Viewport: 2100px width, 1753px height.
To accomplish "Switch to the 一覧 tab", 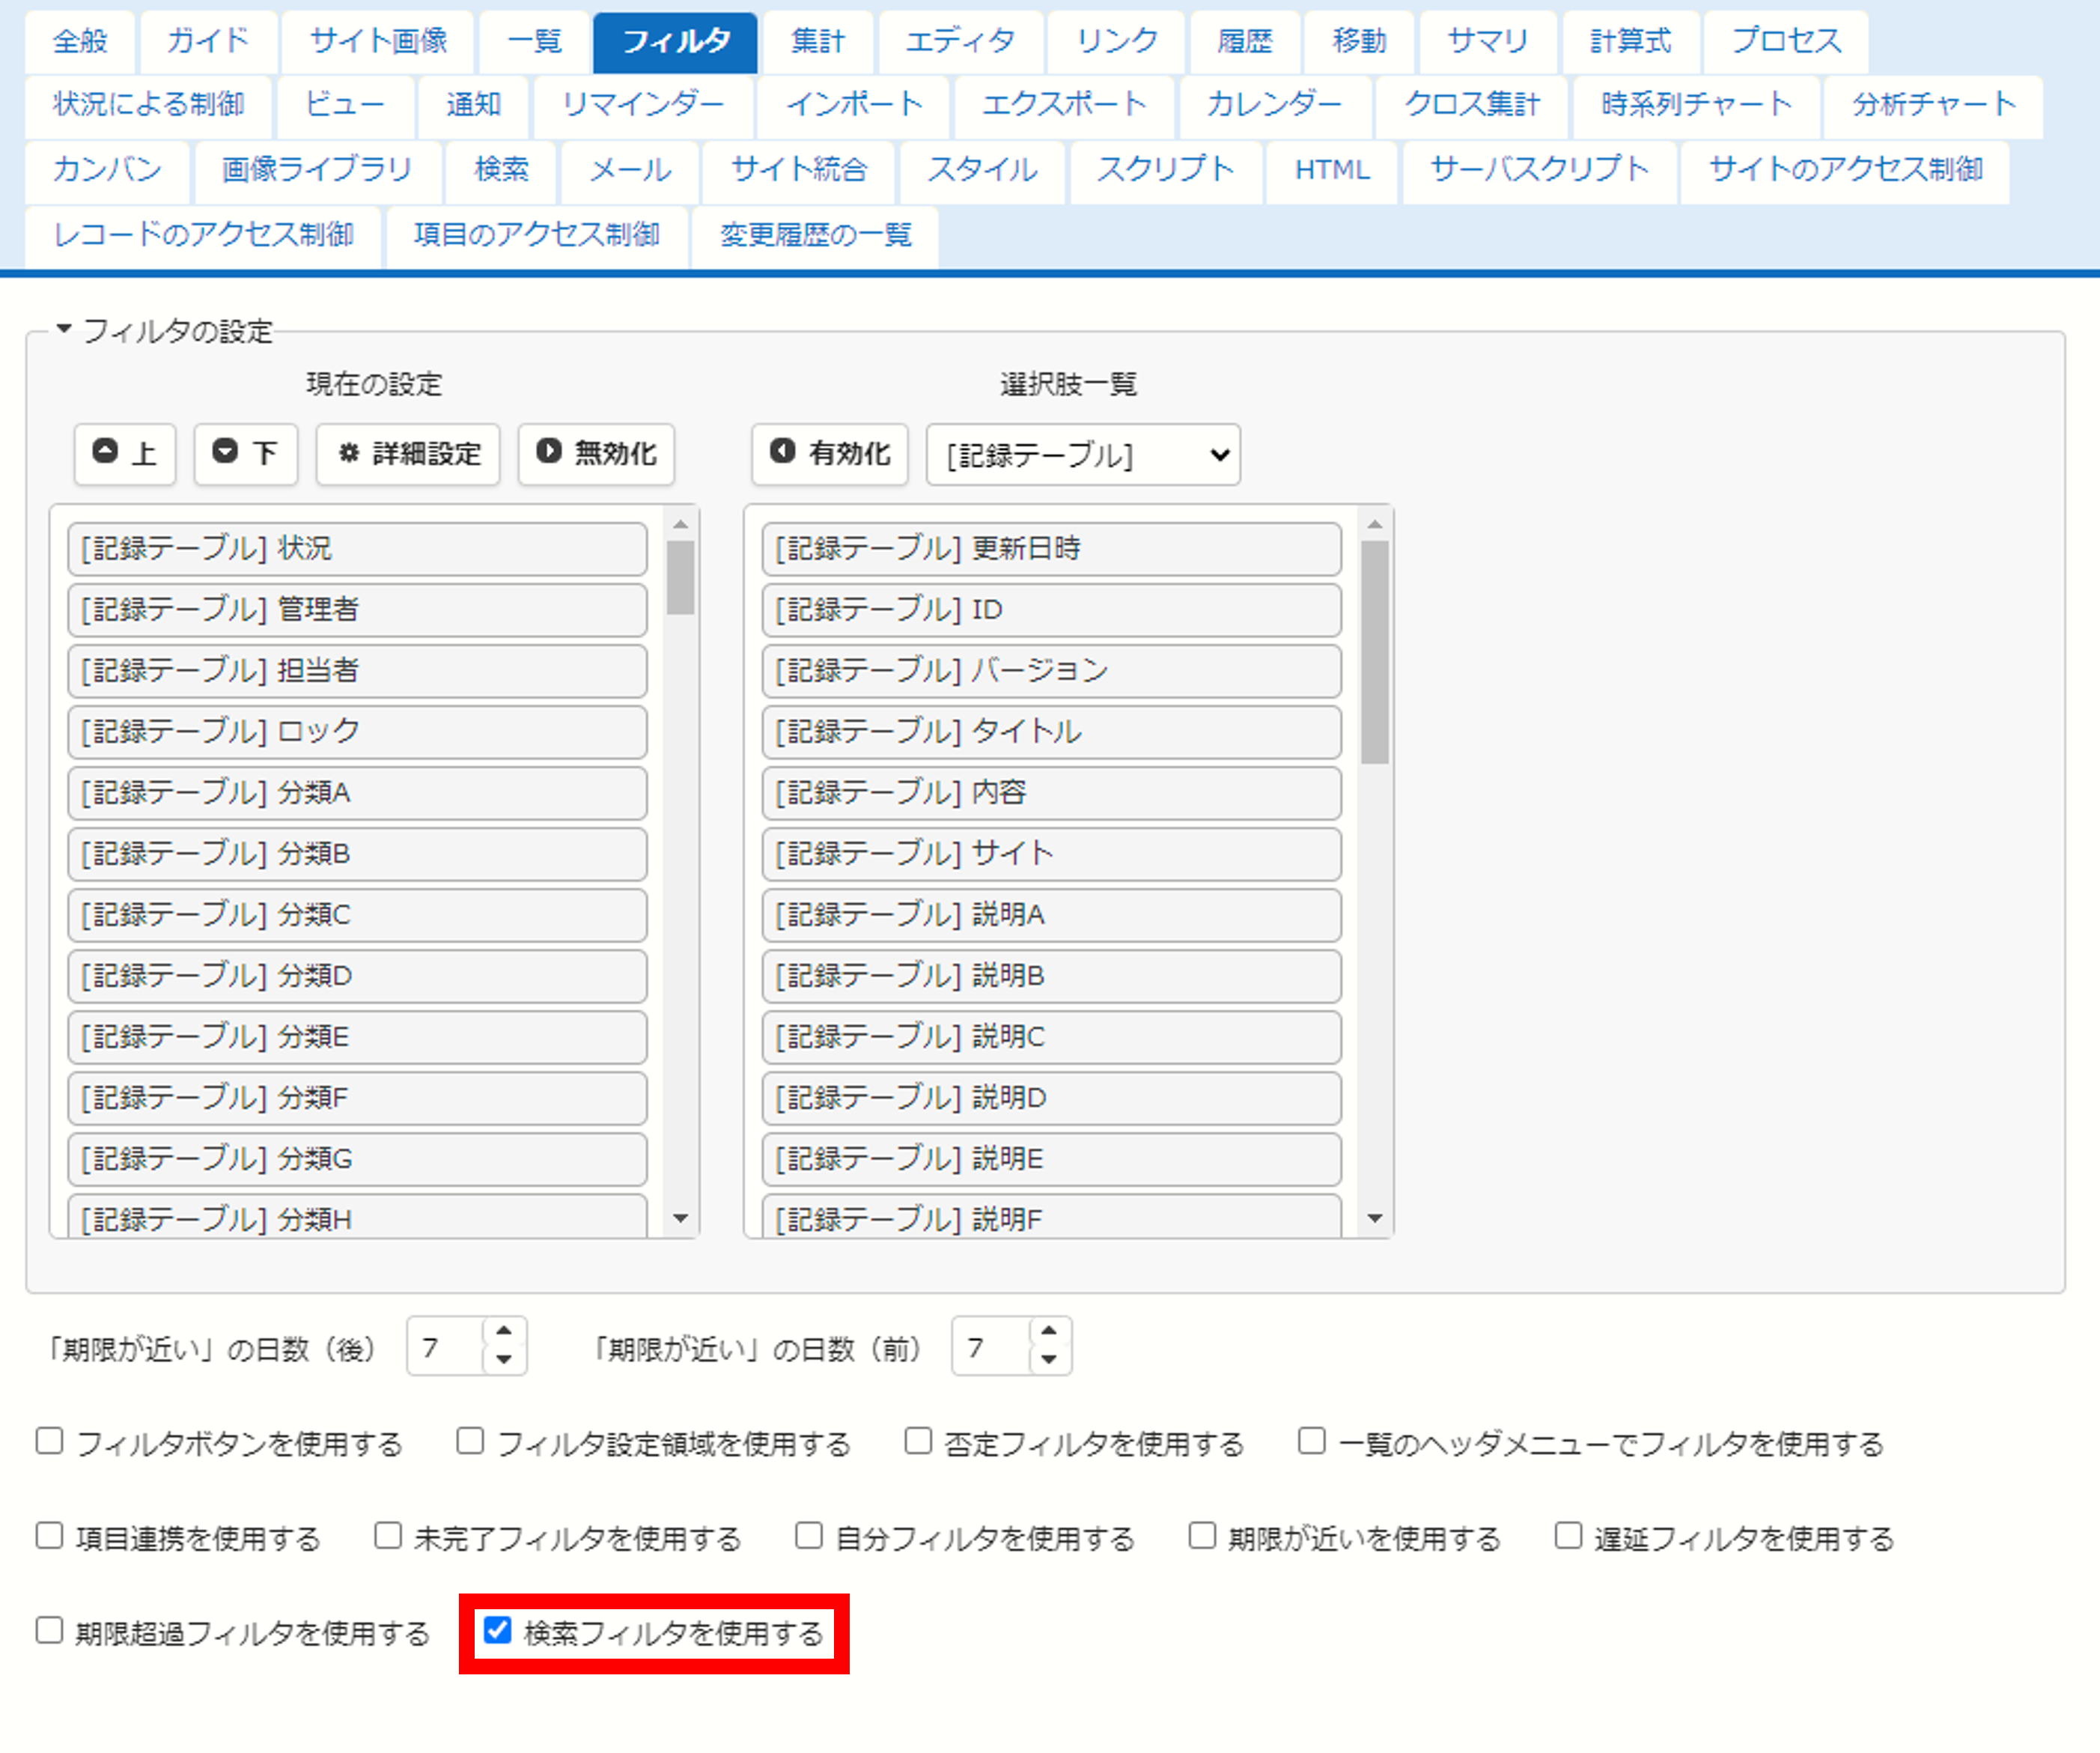I will click(x=535, y=41).
